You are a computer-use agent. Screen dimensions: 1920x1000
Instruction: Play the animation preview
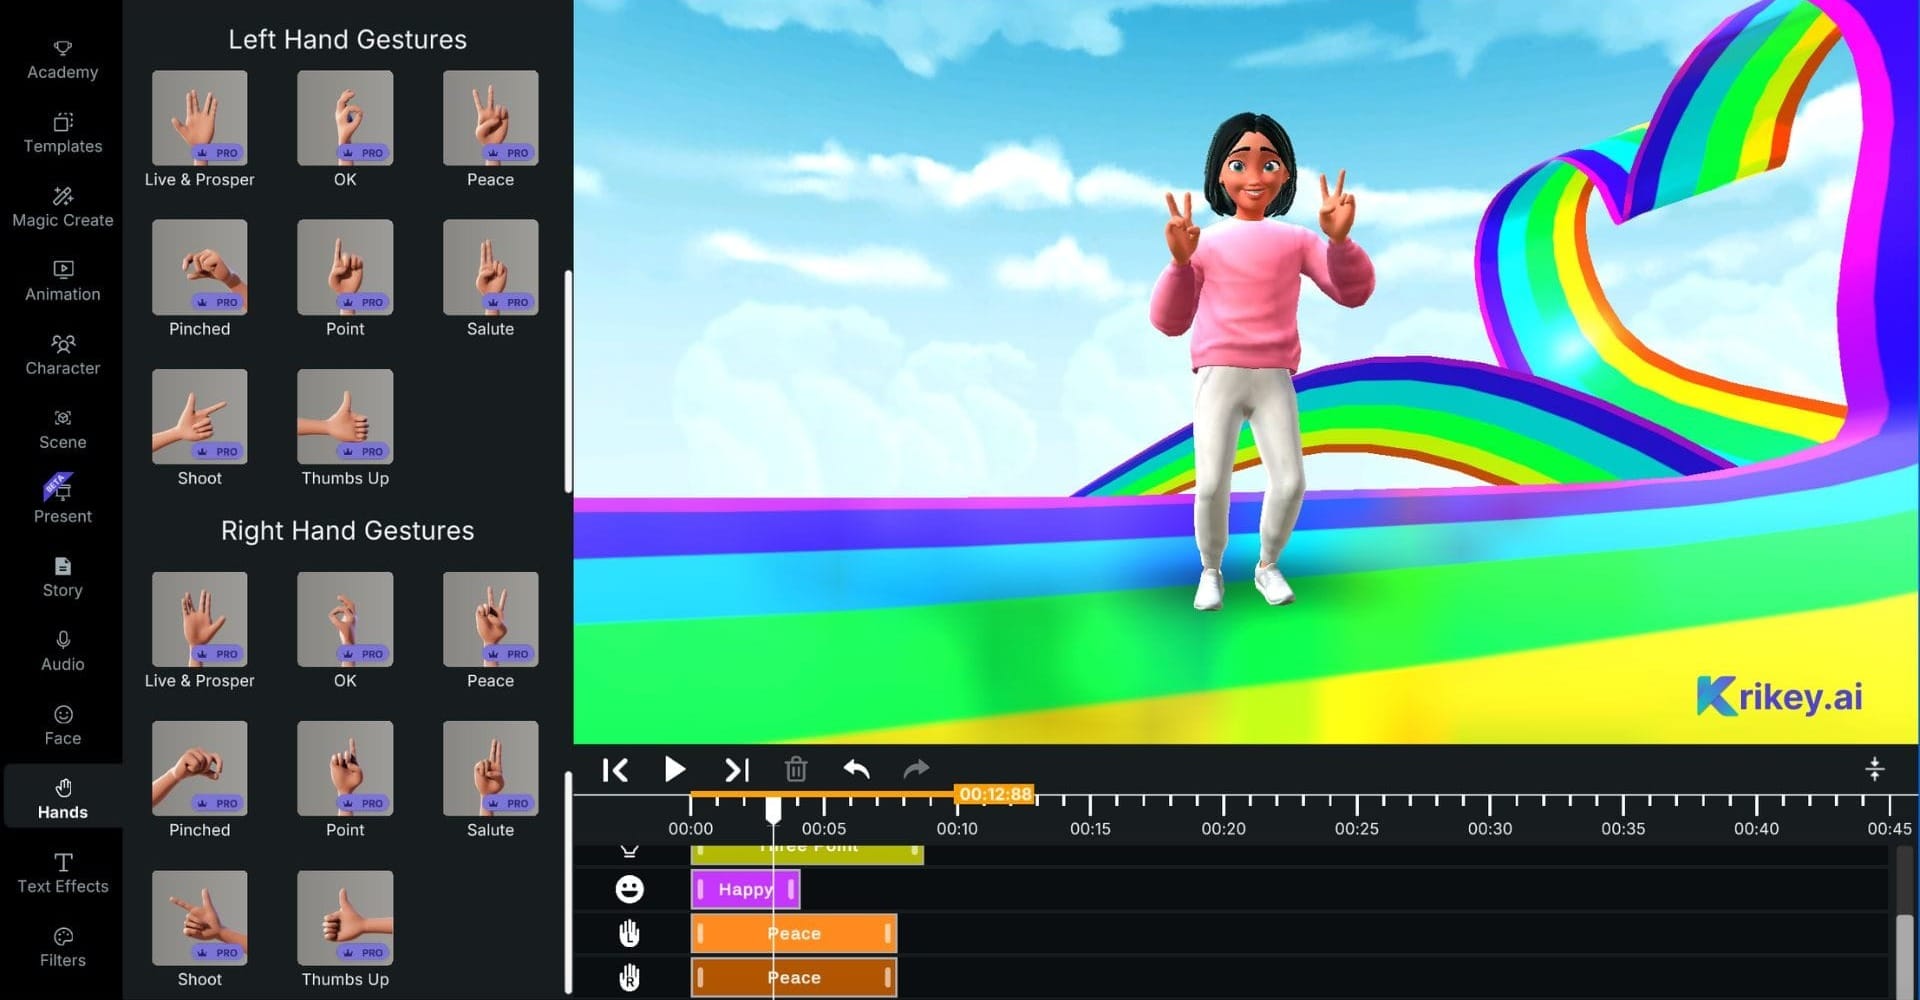pos(675,769)
